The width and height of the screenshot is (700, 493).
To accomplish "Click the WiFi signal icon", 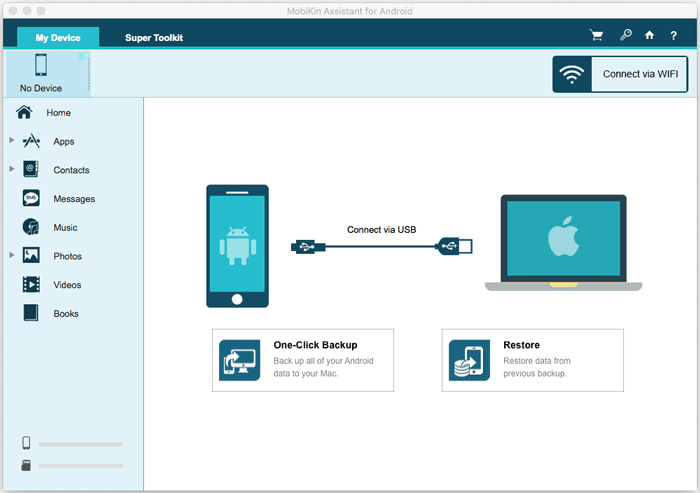I will click(571, 74).
